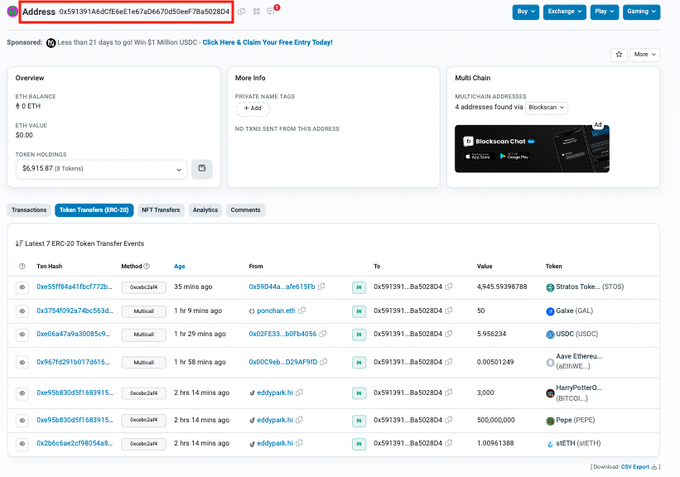
Task: Open the ponchan.eth sender link
Action: (276, 310)
